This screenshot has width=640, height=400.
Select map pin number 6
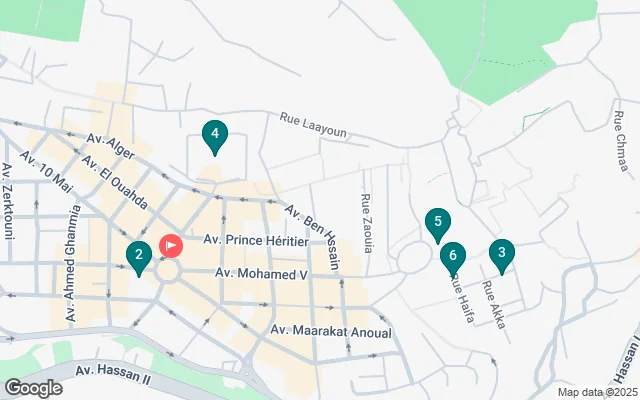coord(453,259)
